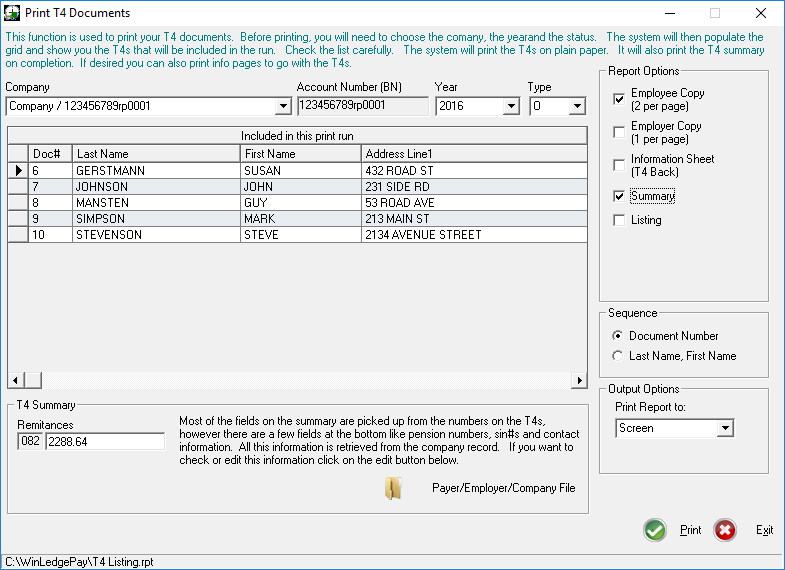Image resolution: width=785 pixels, height=570 pixels.
Task: Enable the Listing checkbox
Action: (x=620, y=220)
